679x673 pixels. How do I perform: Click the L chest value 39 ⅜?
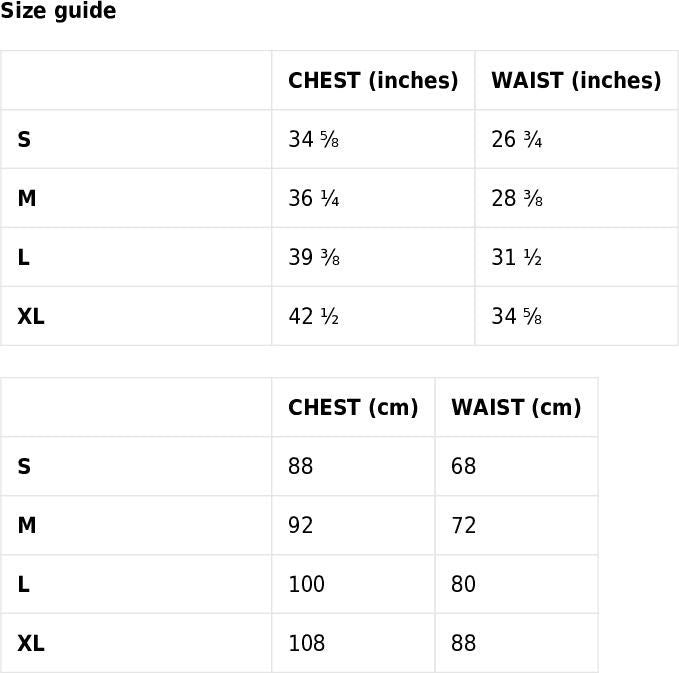pos(314,257)
